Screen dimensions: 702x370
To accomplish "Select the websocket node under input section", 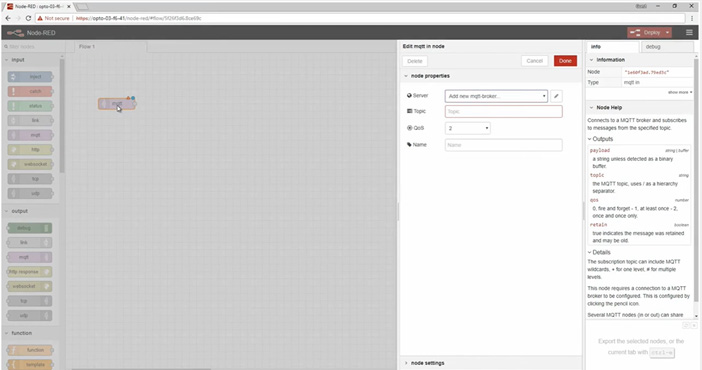I will [30, 164].
